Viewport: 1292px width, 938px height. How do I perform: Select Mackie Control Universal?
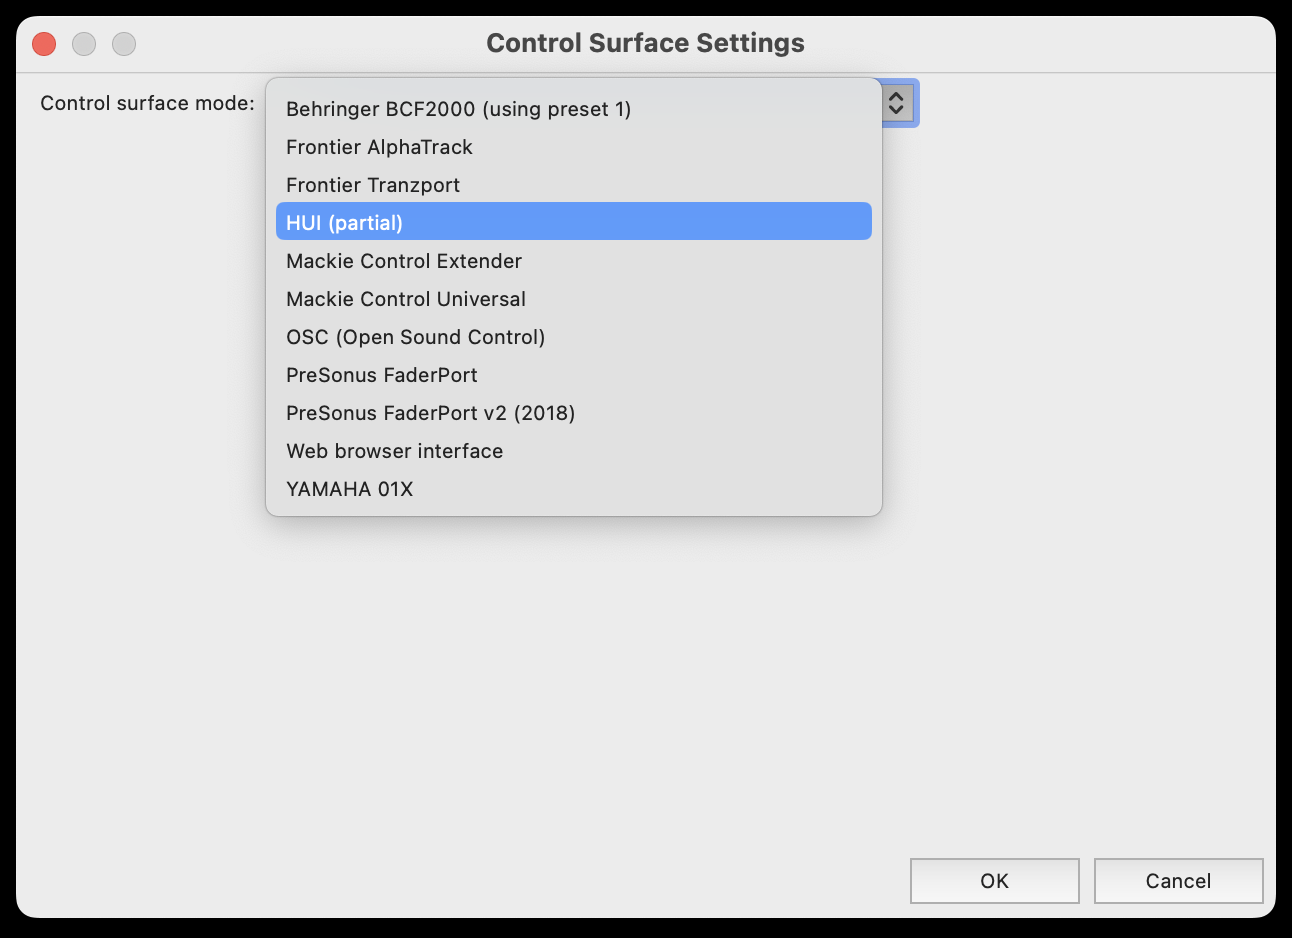pyautogui.click(x=573, y=299)
